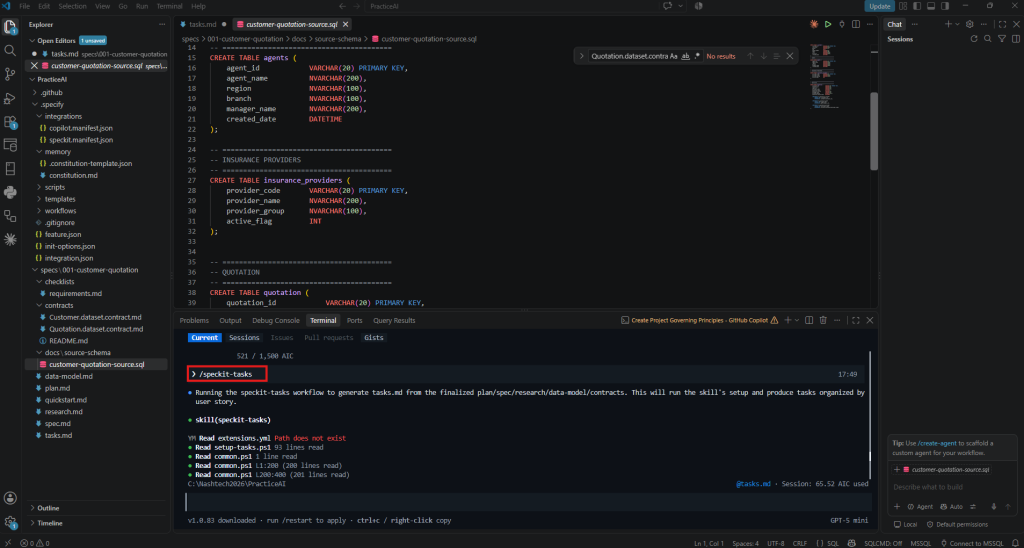1024x548 pixels.
Task: Open the Terminal menu
Action: point(168,6)
